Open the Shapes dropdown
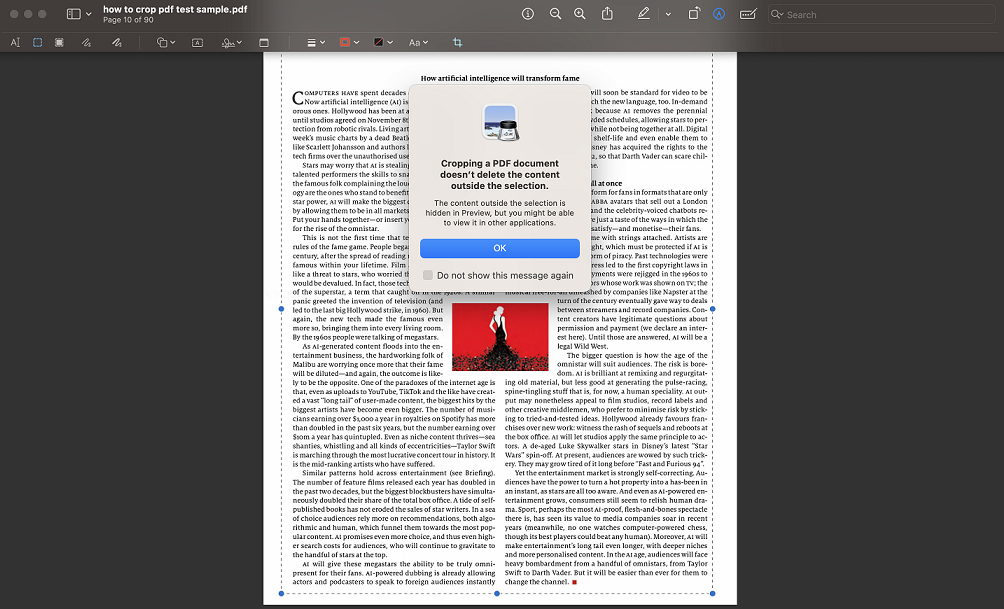 tap(165, 43)
